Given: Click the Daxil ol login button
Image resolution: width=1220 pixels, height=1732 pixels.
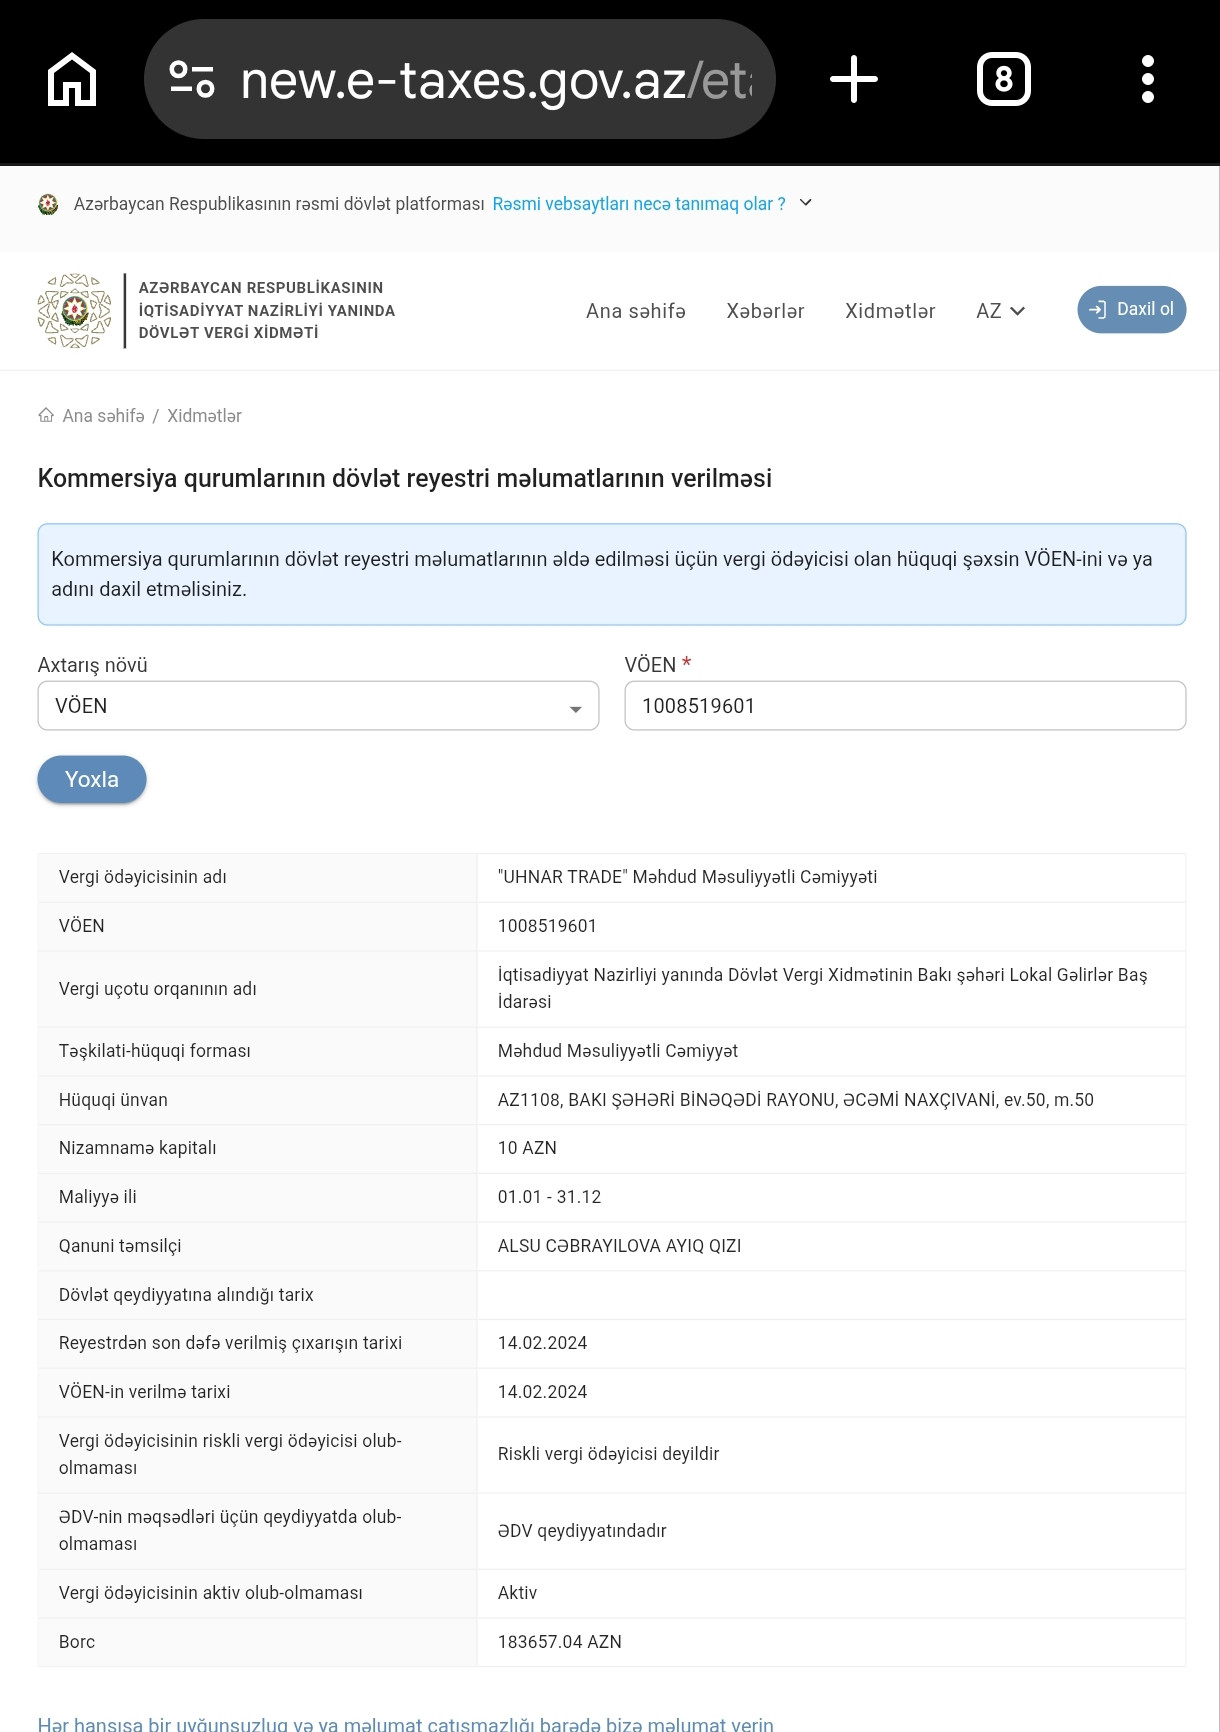Looking at the screenshot, I should [1131, 310].
